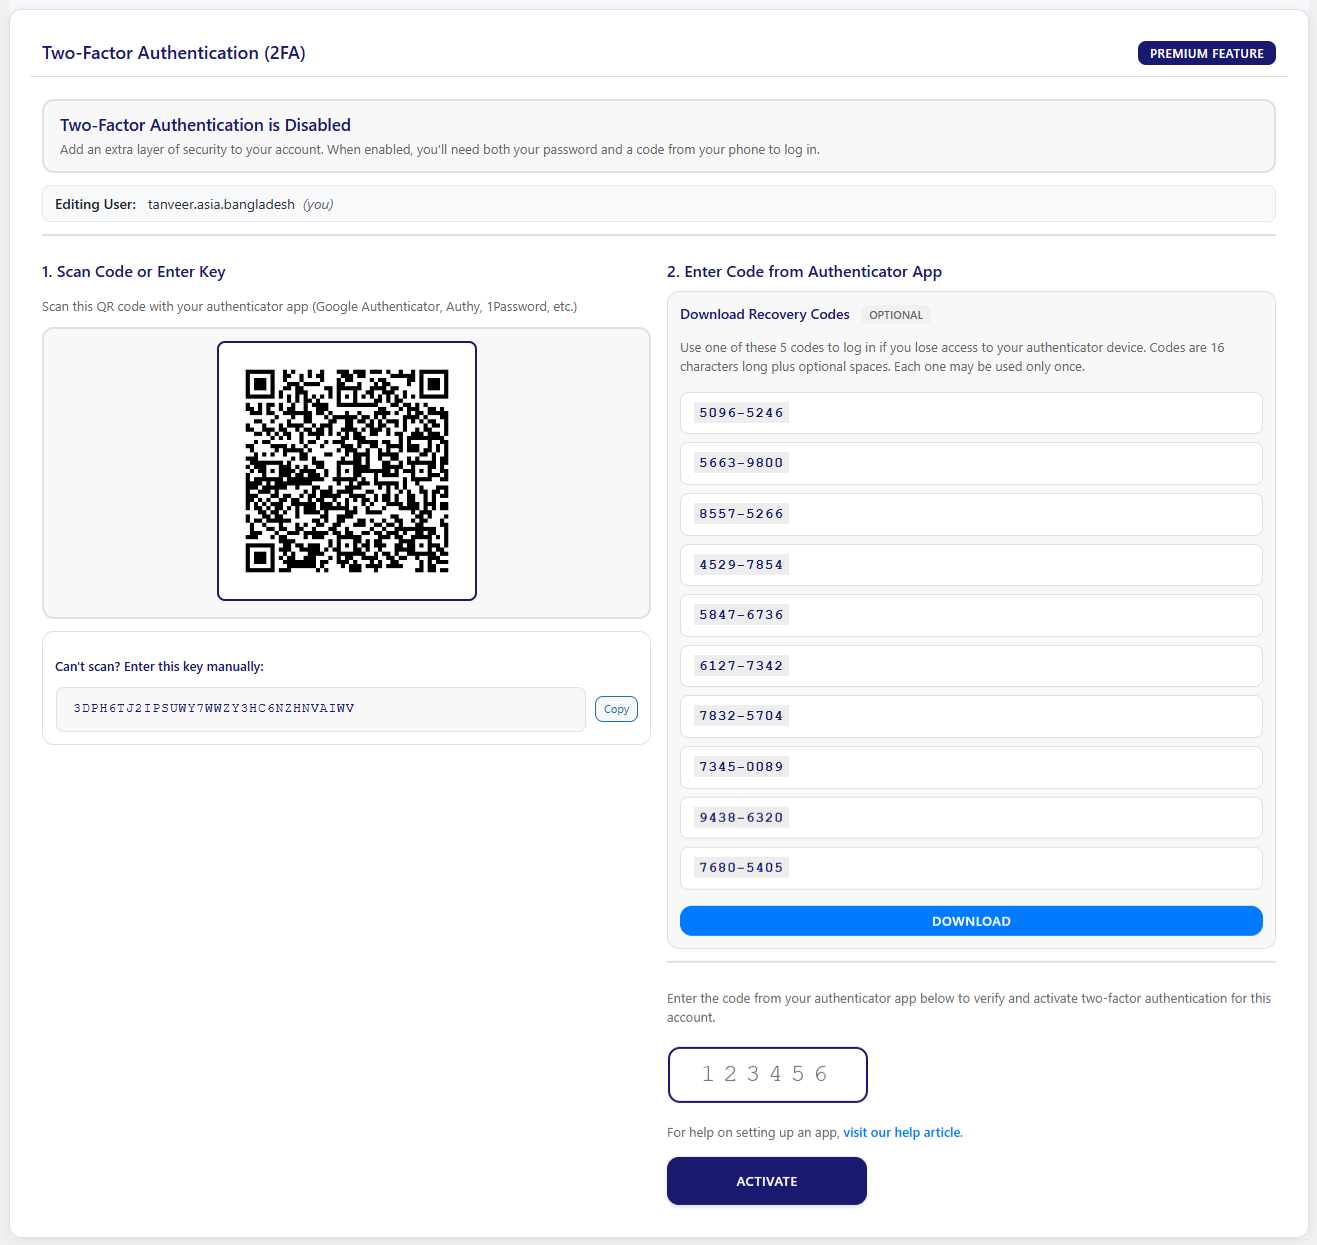Click the PREMIUM FEATURE badge
Screen dimensions: 1317x1245
coord(1206,53)
